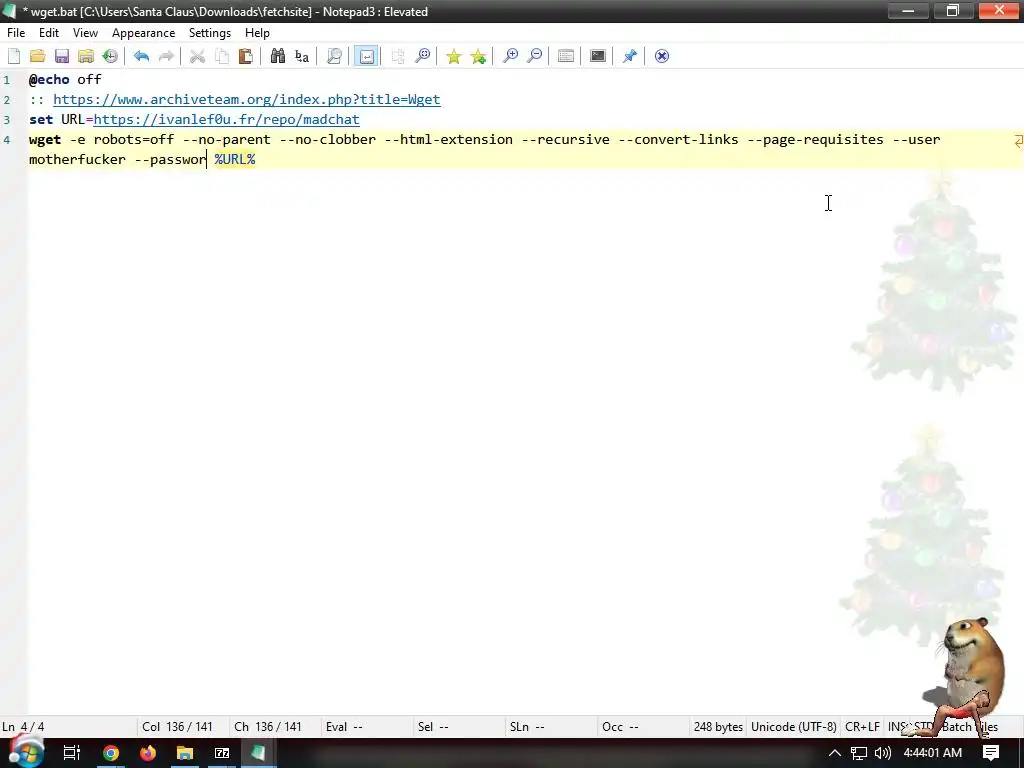The width and height of the screenshot is (1024, 768).
Task: Copy selection via the toolbar copy icon
Action: pyautogui.click(x=221, y=56)
